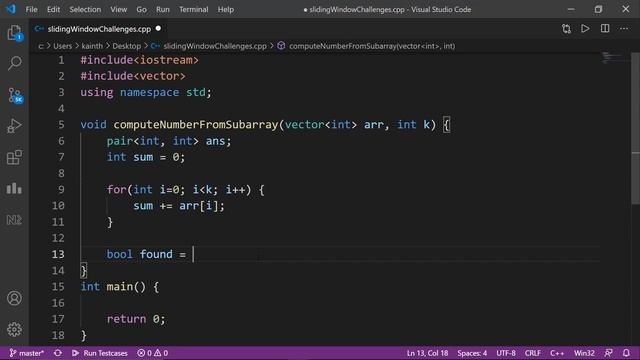Open the errors and warnings count indicator
The height and width of the screenshot is (360, 640).
tap(153, 353)
